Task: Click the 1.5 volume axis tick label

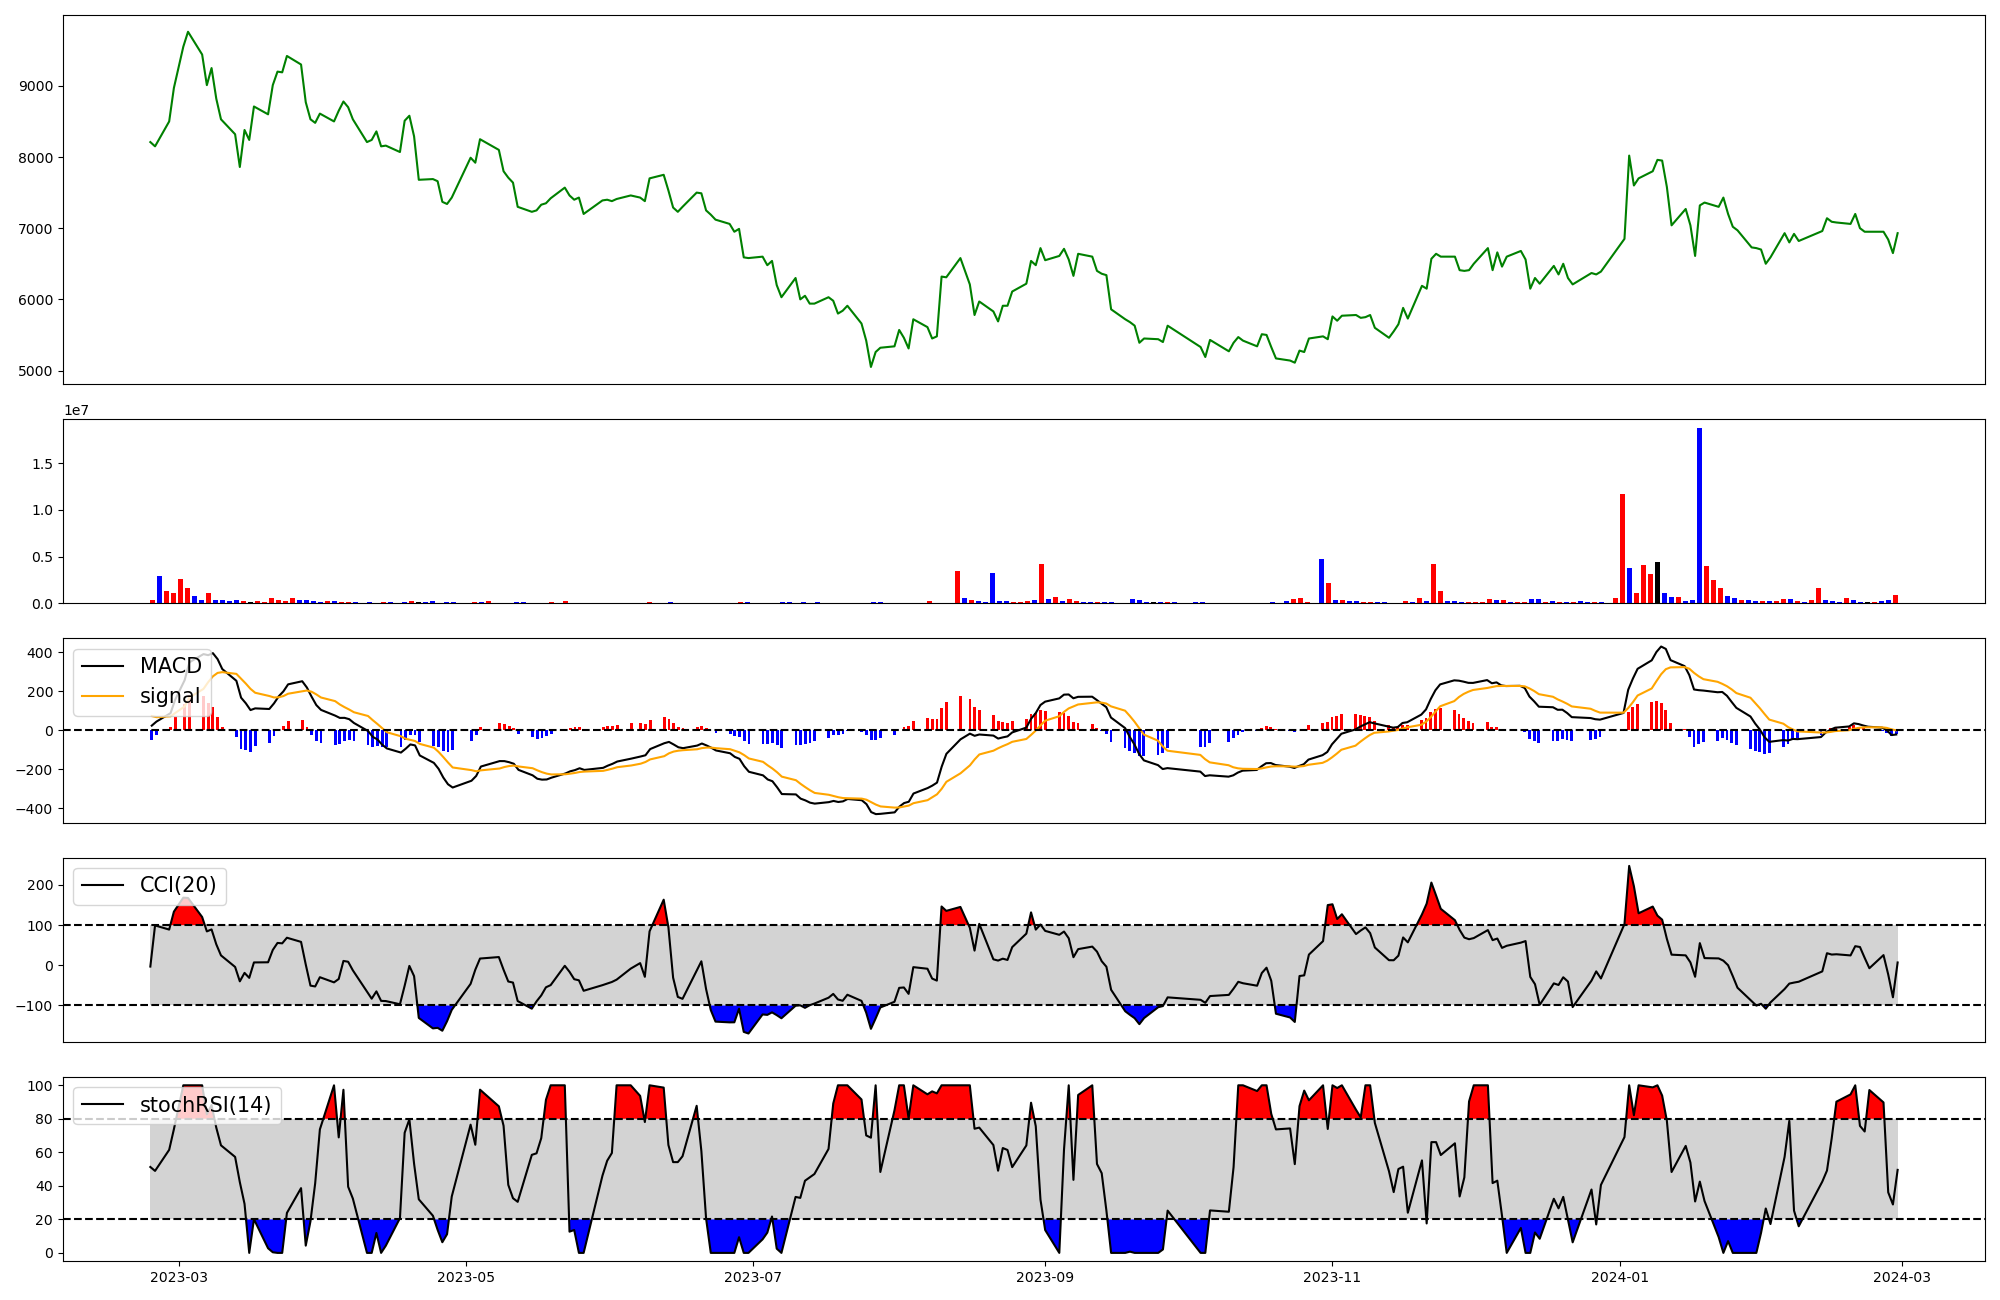Action: click(x=41, y=464)
